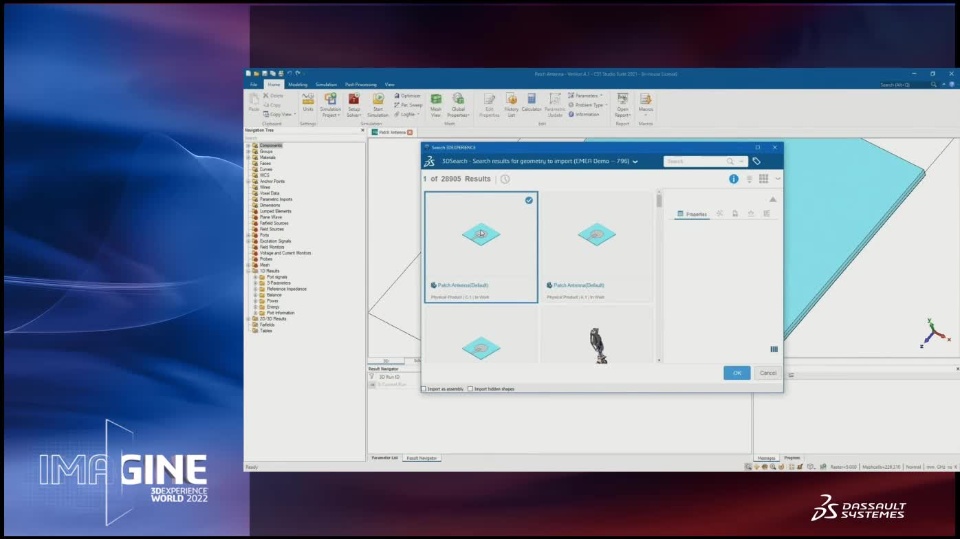Screen dimensions: 960x539
Task: Open Global Properties for mesh
Action: [x=458, y=105]
